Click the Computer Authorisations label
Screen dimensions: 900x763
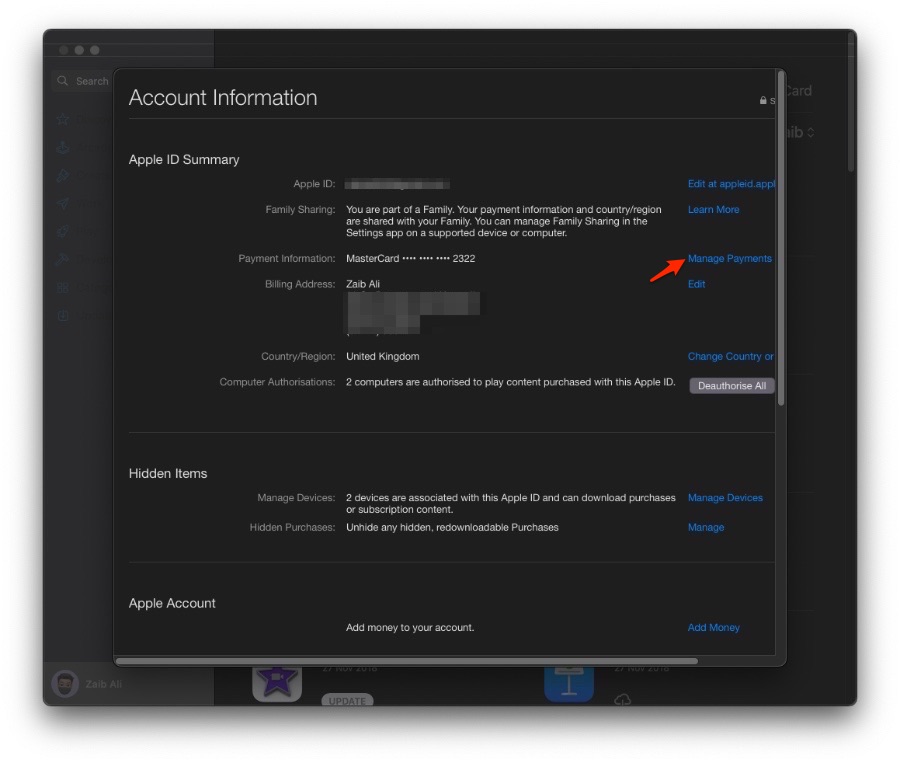(x=277, y=382)
